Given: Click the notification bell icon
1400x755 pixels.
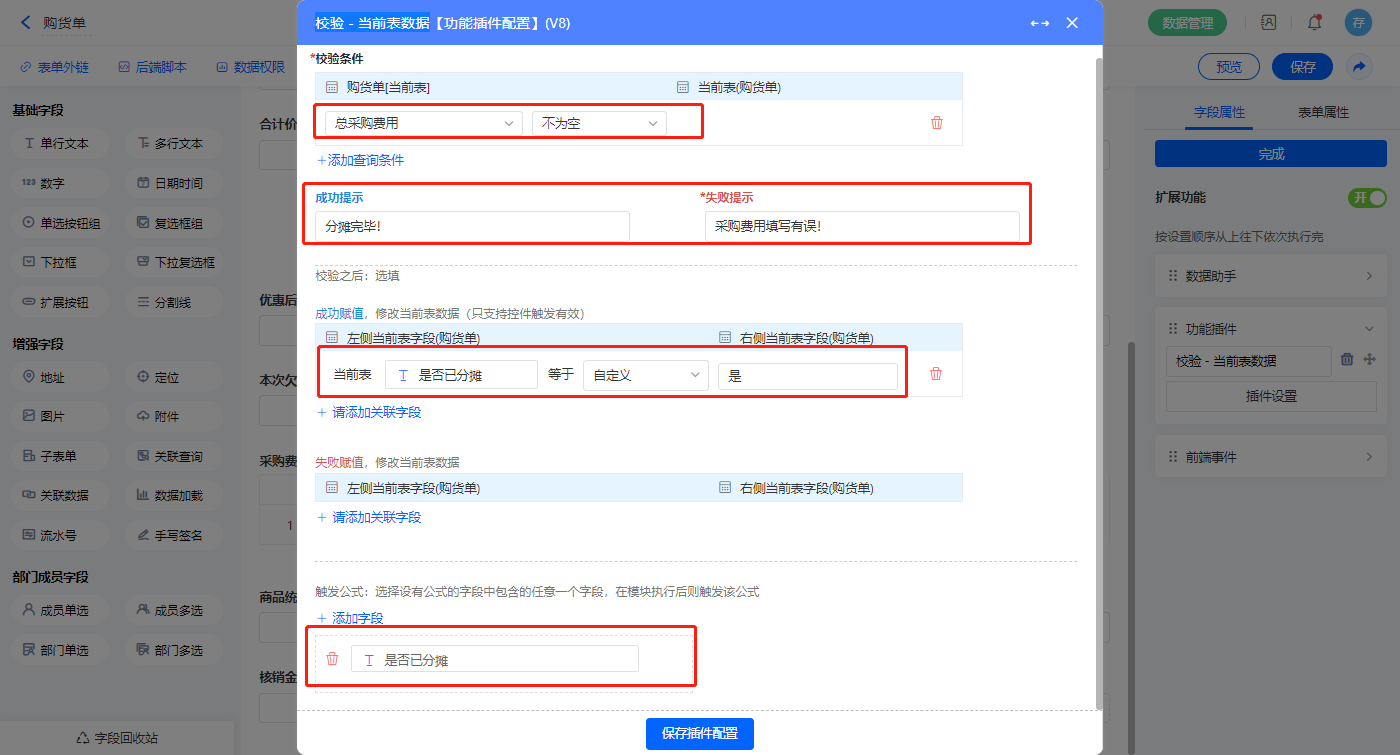Looking at the screenshot, I should pos(1314,22).
